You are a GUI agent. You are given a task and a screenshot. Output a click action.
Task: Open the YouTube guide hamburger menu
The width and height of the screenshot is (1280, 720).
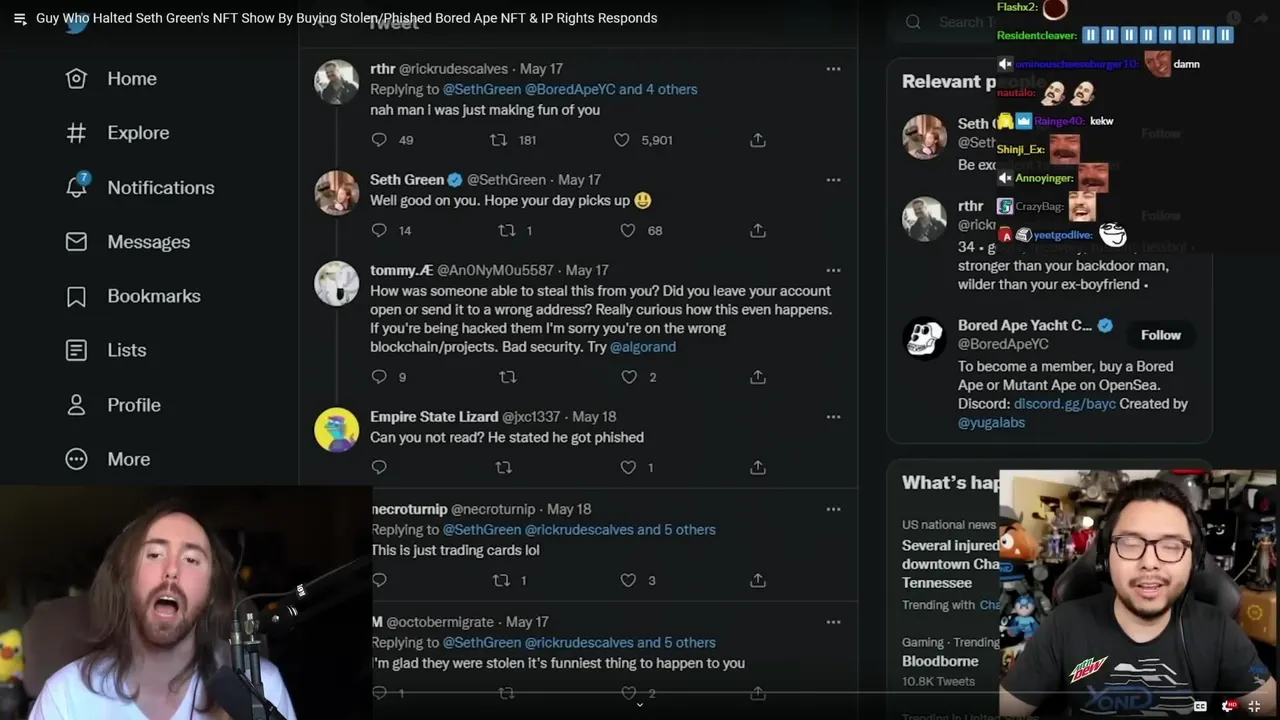20,18
